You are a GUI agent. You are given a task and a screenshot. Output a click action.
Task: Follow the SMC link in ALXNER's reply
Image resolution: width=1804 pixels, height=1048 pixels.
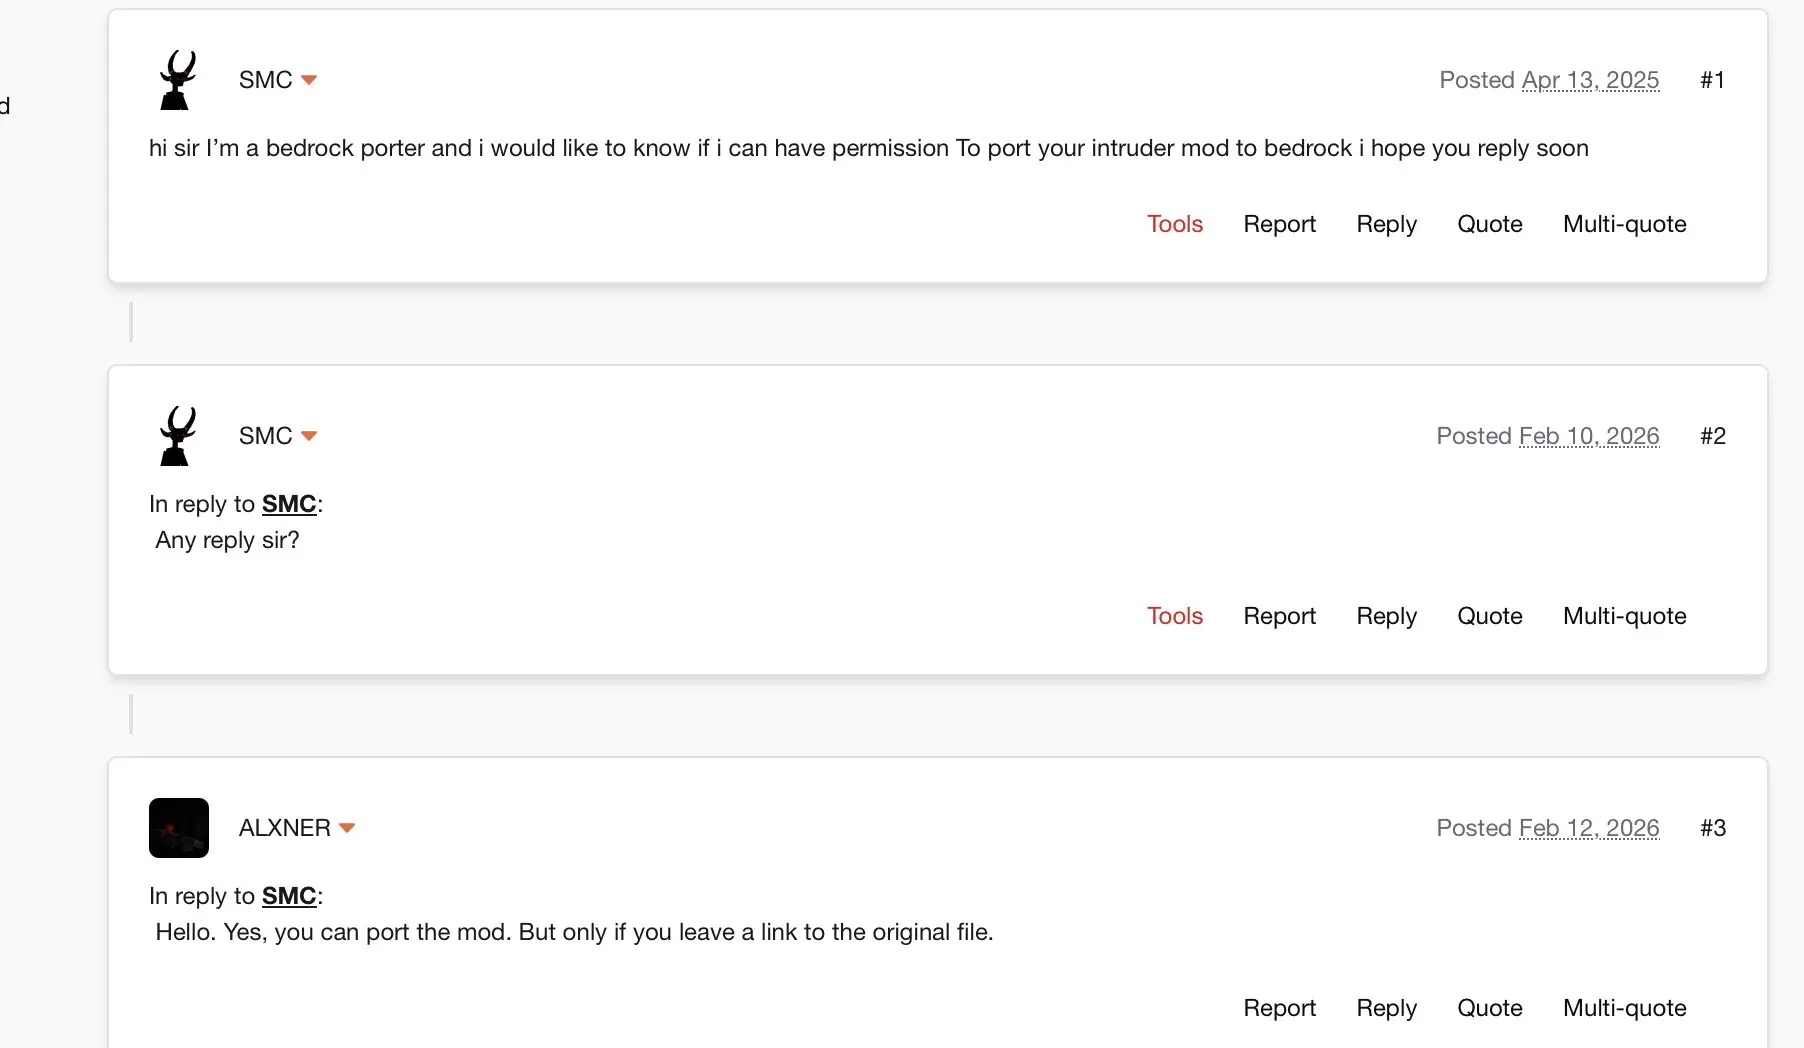pyautogui.click(x=289, y=896)
